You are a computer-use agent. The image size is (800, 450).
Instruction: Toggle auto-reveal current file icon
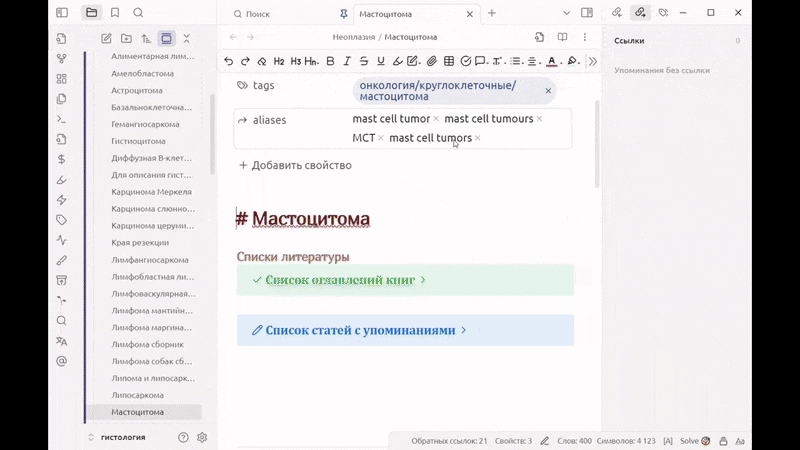coord(166,38)
